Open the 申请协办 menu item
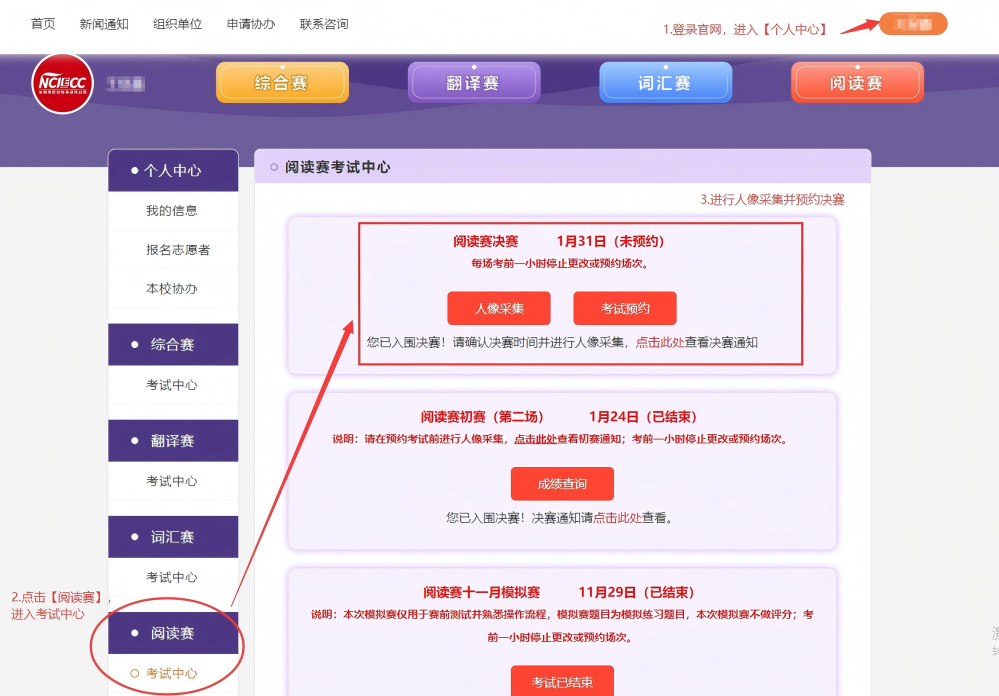 (250, 23)
